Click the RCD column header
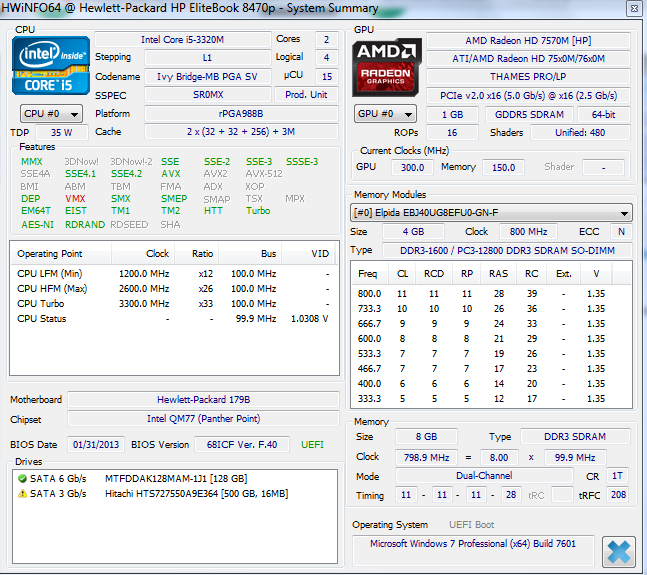This screenshot has width=647, height=575. [434, 273]
